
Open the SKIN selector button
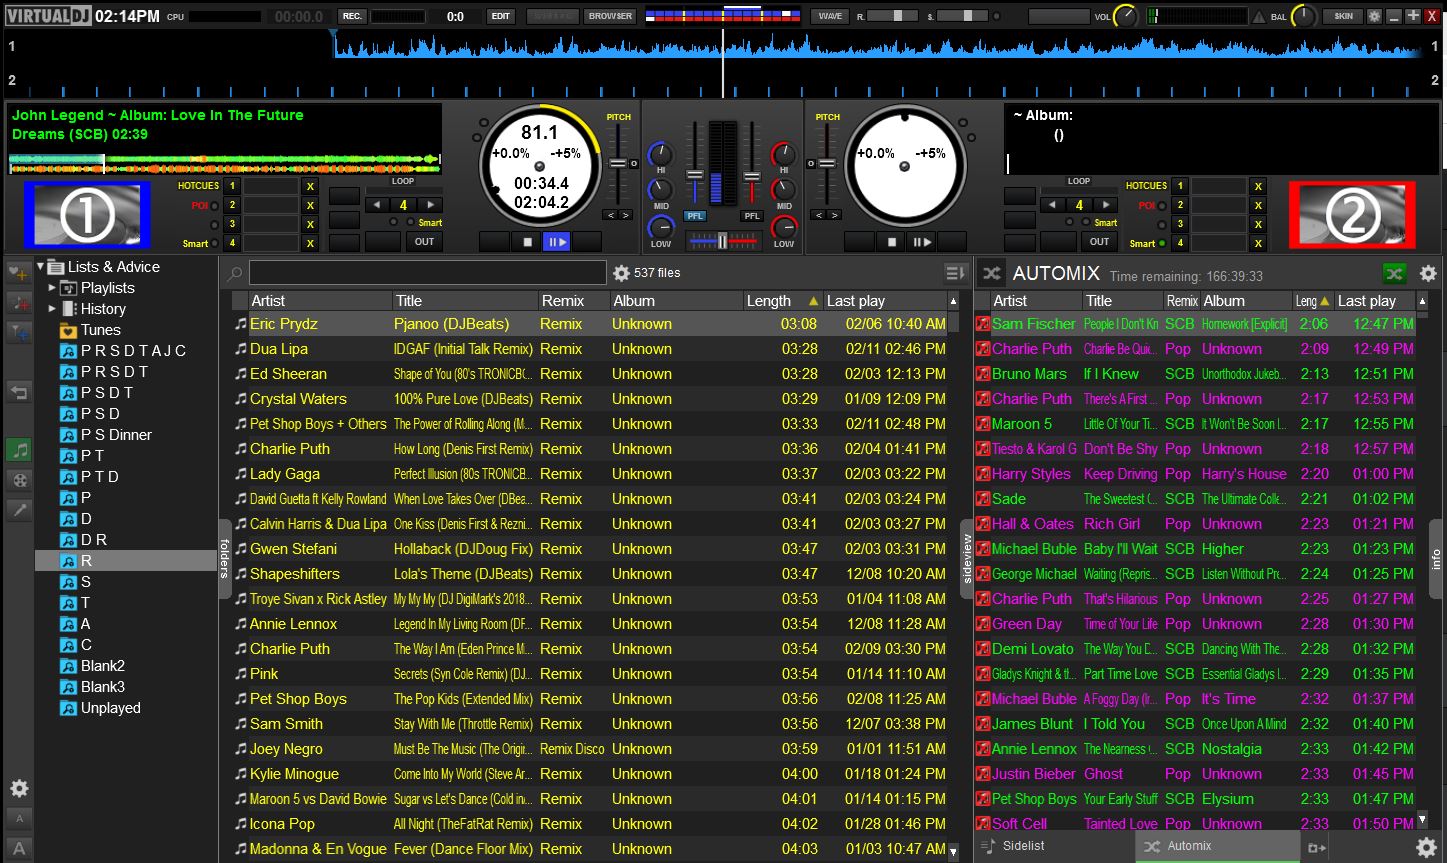[x=1343, y=16]
